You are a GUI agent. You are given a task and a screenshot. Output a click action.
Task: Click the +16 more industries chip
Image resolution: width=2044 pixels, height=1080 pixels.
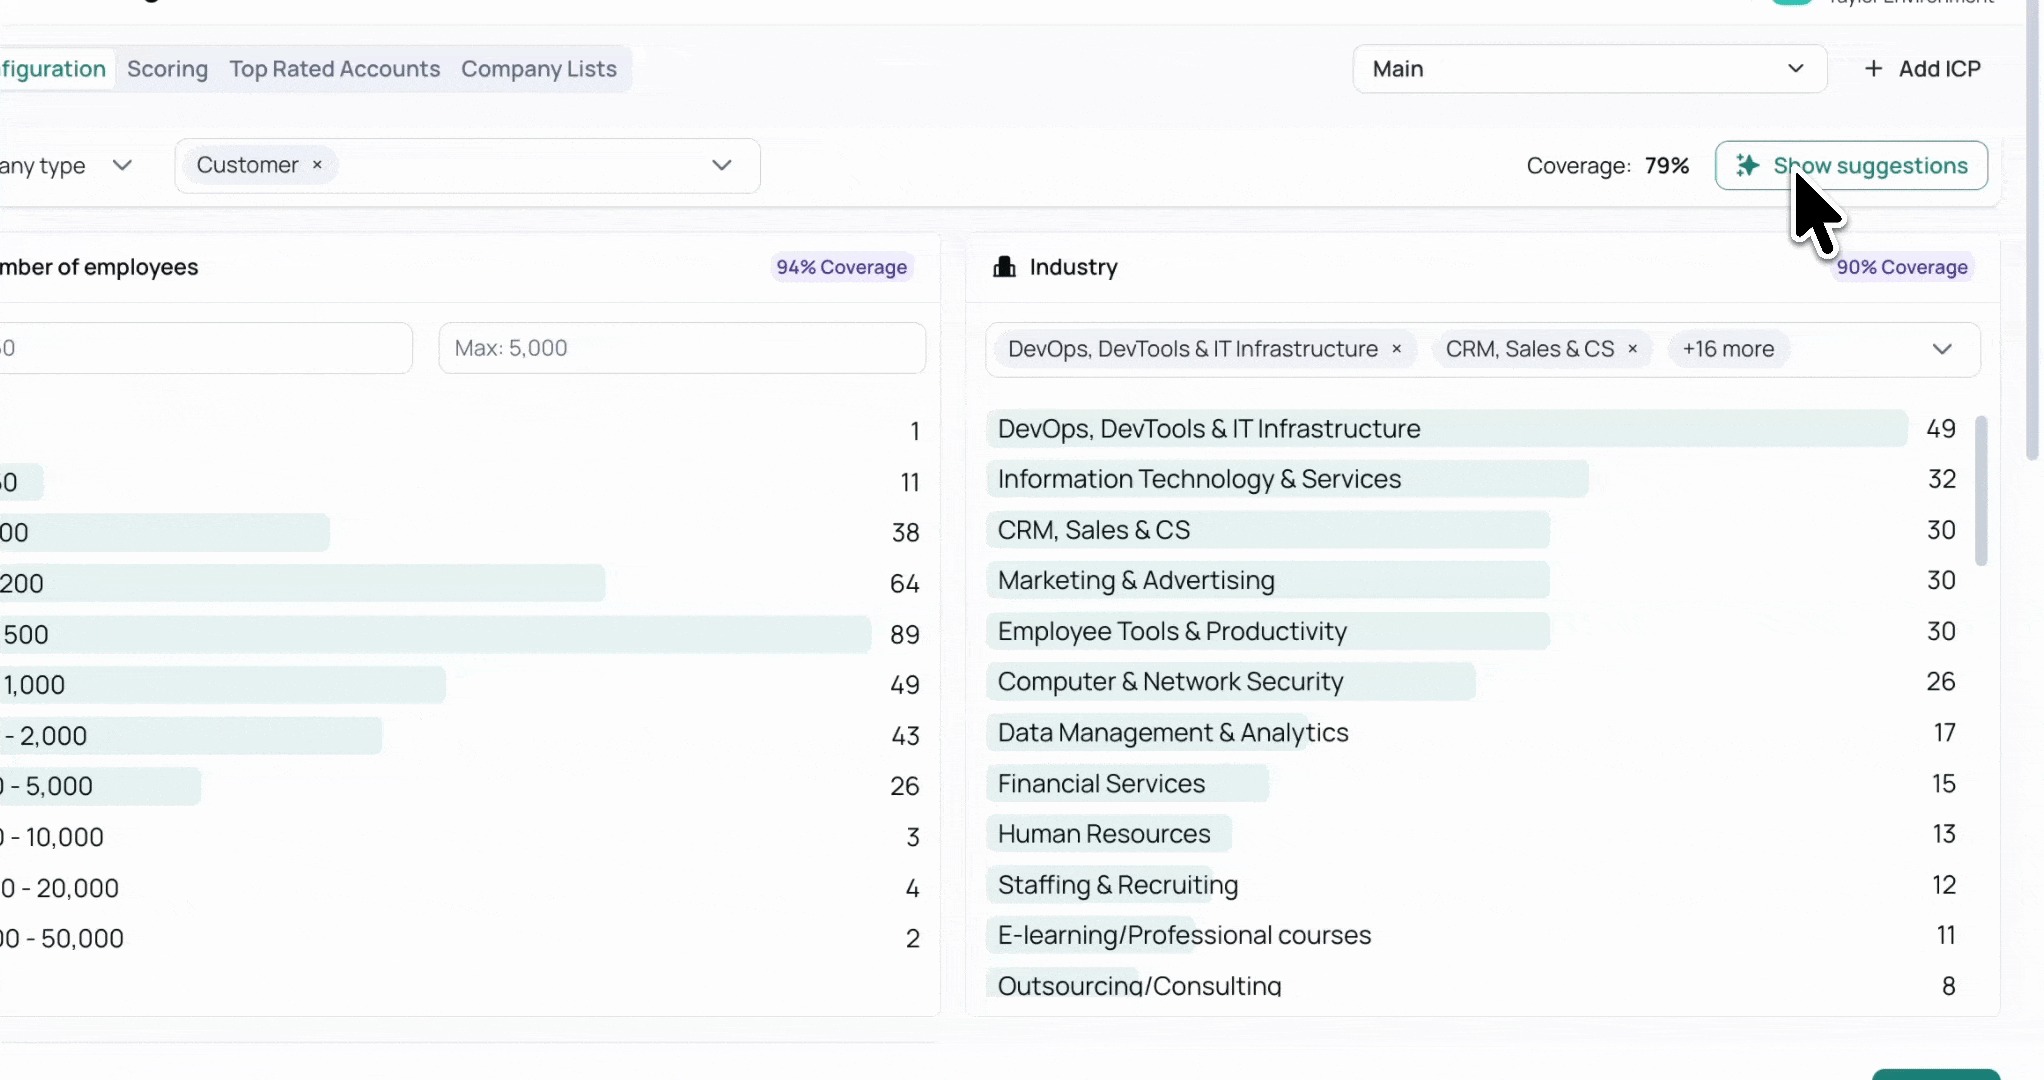point(1728,349)
